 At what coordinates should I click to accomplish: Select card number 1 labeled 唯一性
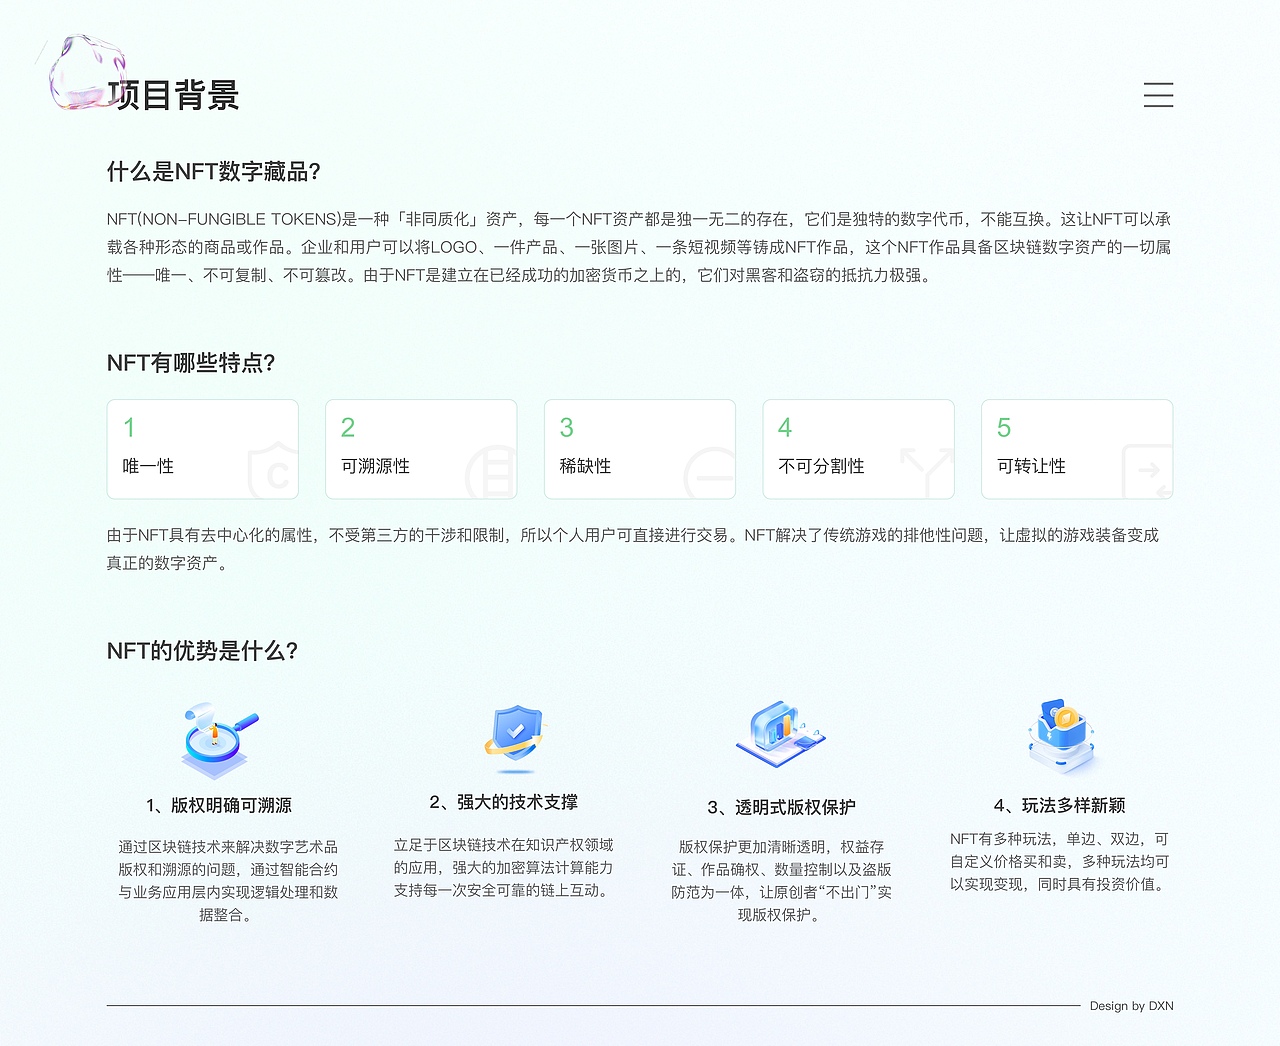(x=202, y=448)
